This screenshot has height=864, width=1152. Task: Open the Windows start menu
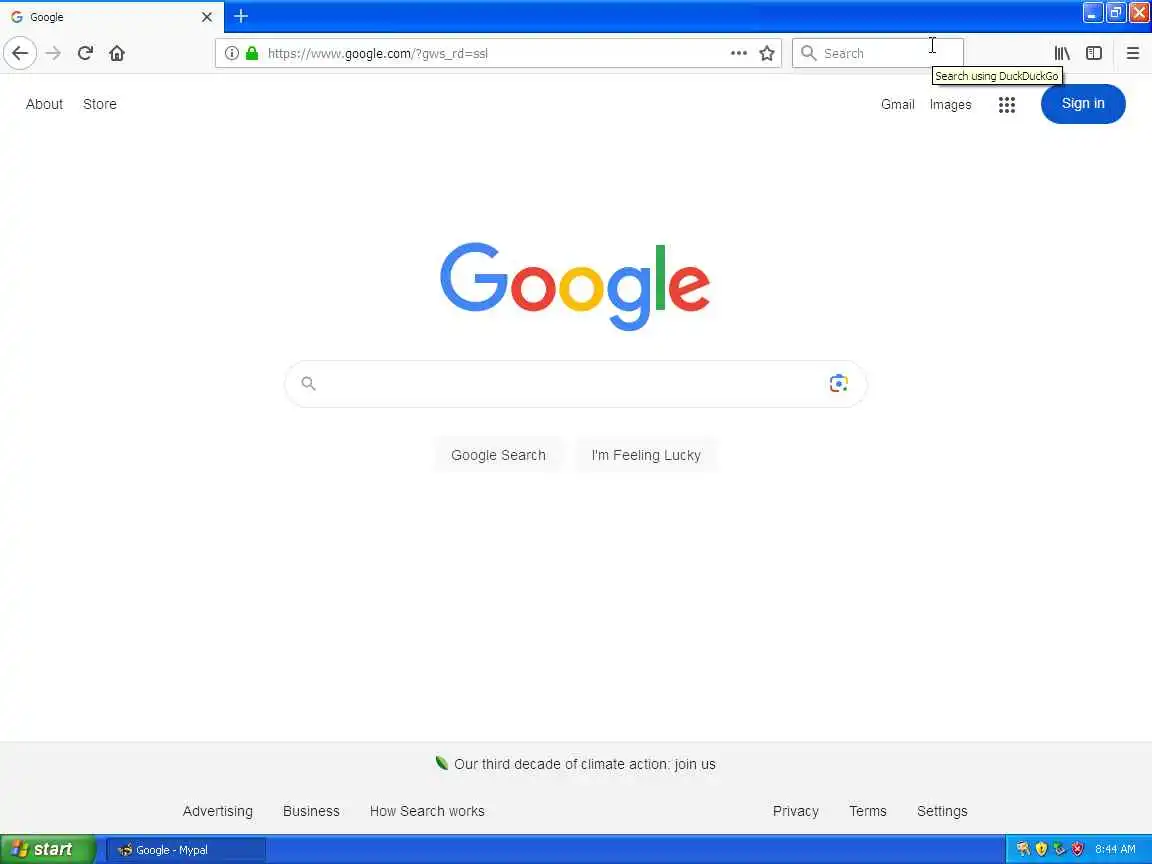click(x=47, y=849)
